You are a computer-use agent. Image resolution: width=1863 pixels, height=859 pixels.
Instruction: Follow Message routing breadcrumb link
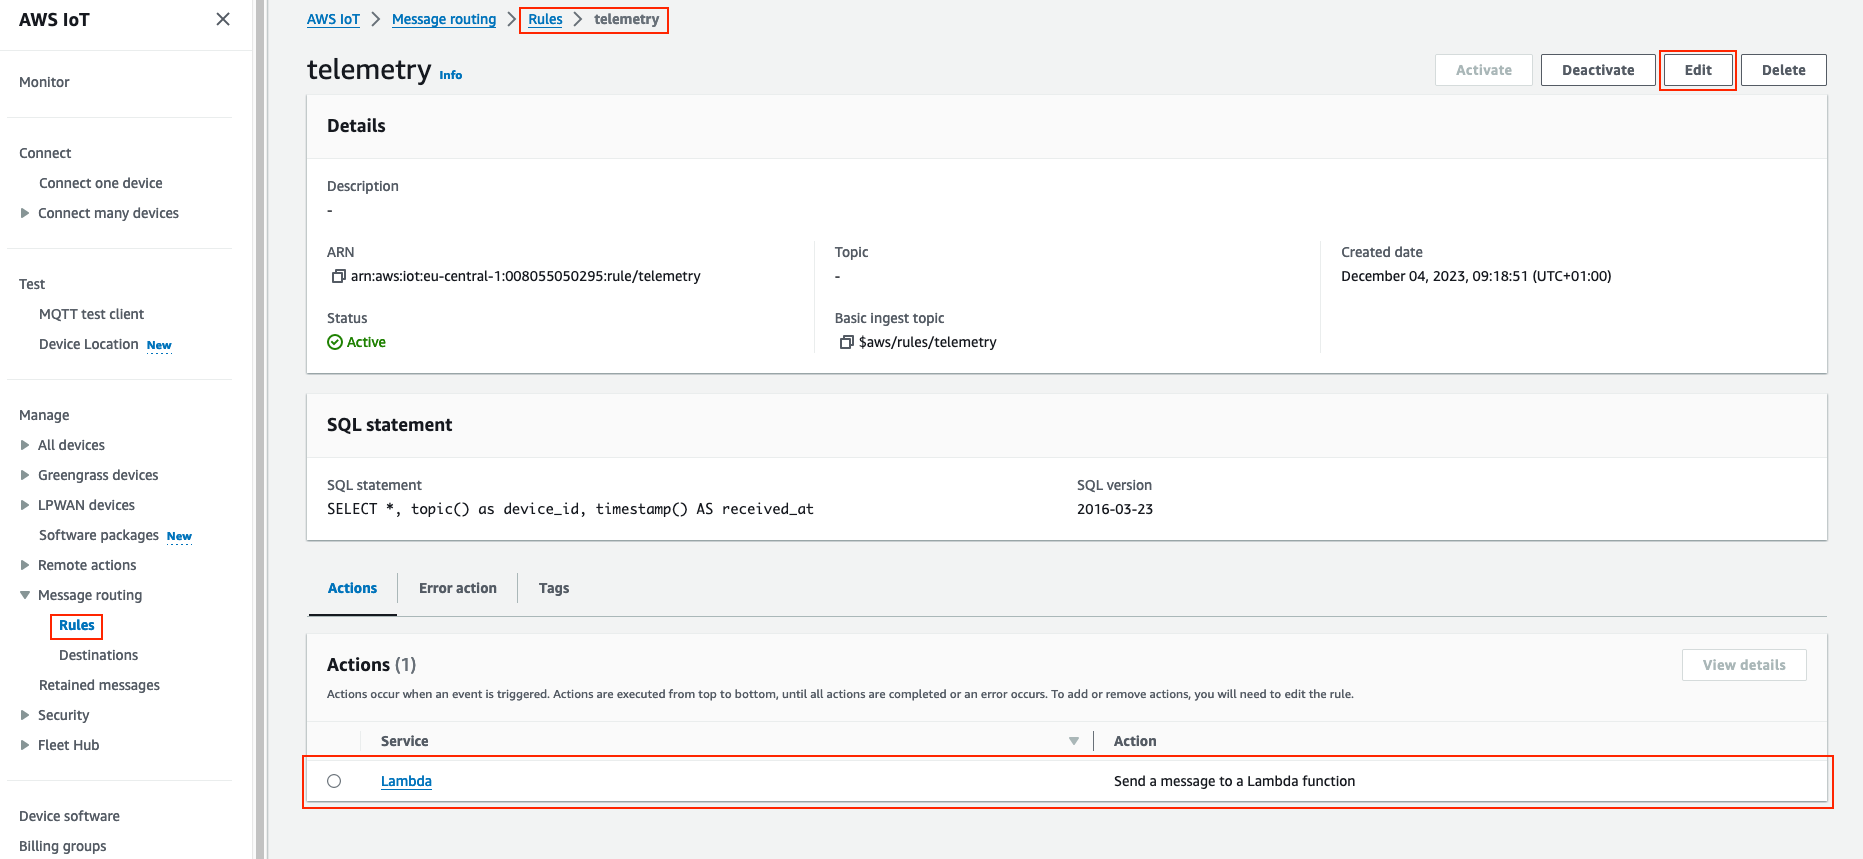point(444,19)
